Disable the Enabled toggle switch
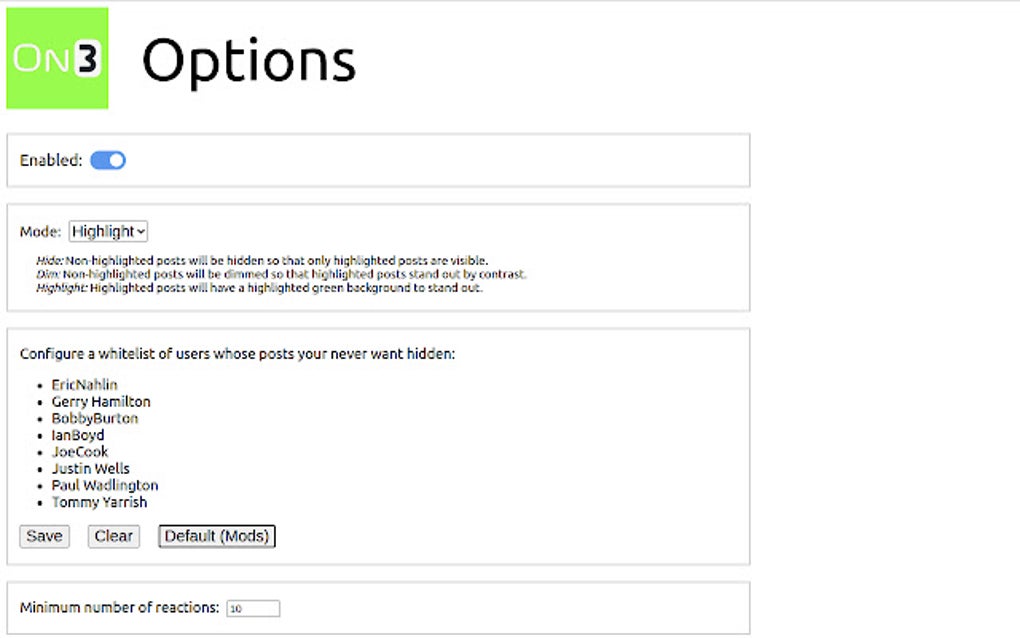Screen dimensions: 1020x638 tap(107, 160)
